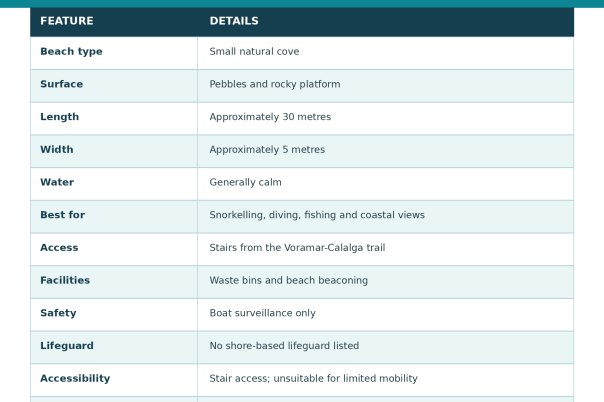604x402 pixels.
Task: Click the 'Width' row label
Action: click(x=57, y=149)
